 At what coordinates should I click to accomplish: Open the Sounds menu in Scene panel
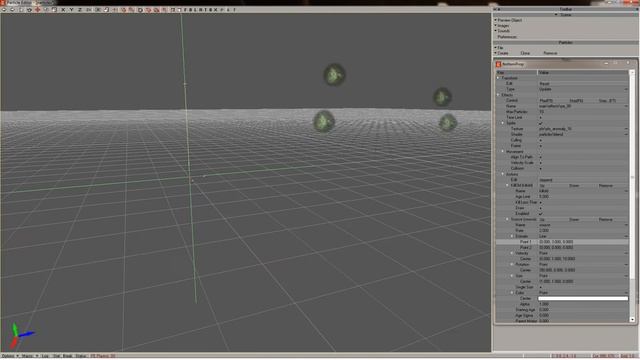pyautogui.click(x=503, y=31)
